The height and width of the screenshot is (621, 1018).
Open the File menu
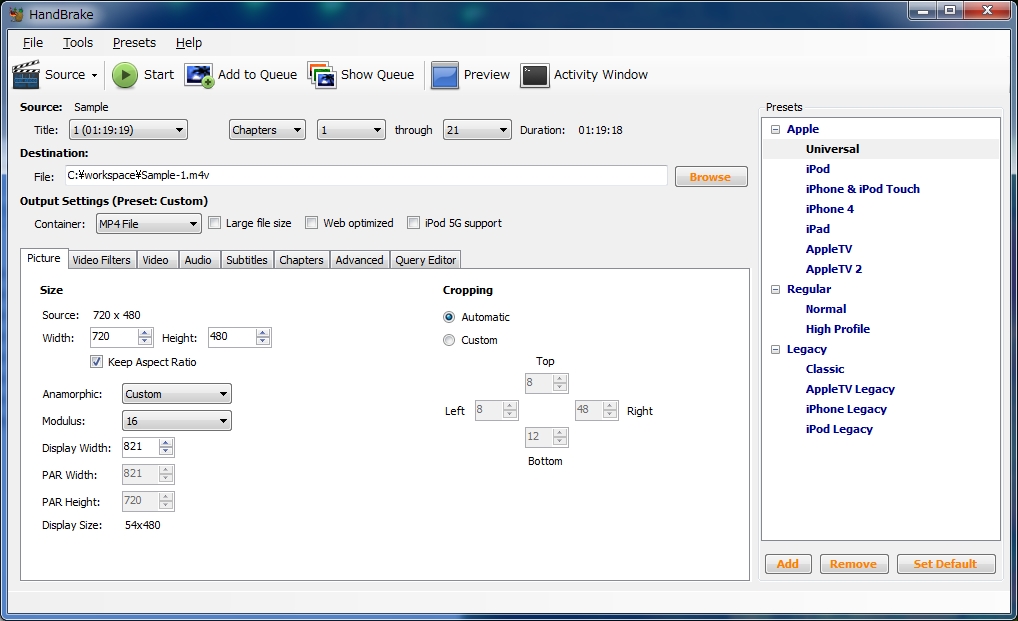point(32,43)
